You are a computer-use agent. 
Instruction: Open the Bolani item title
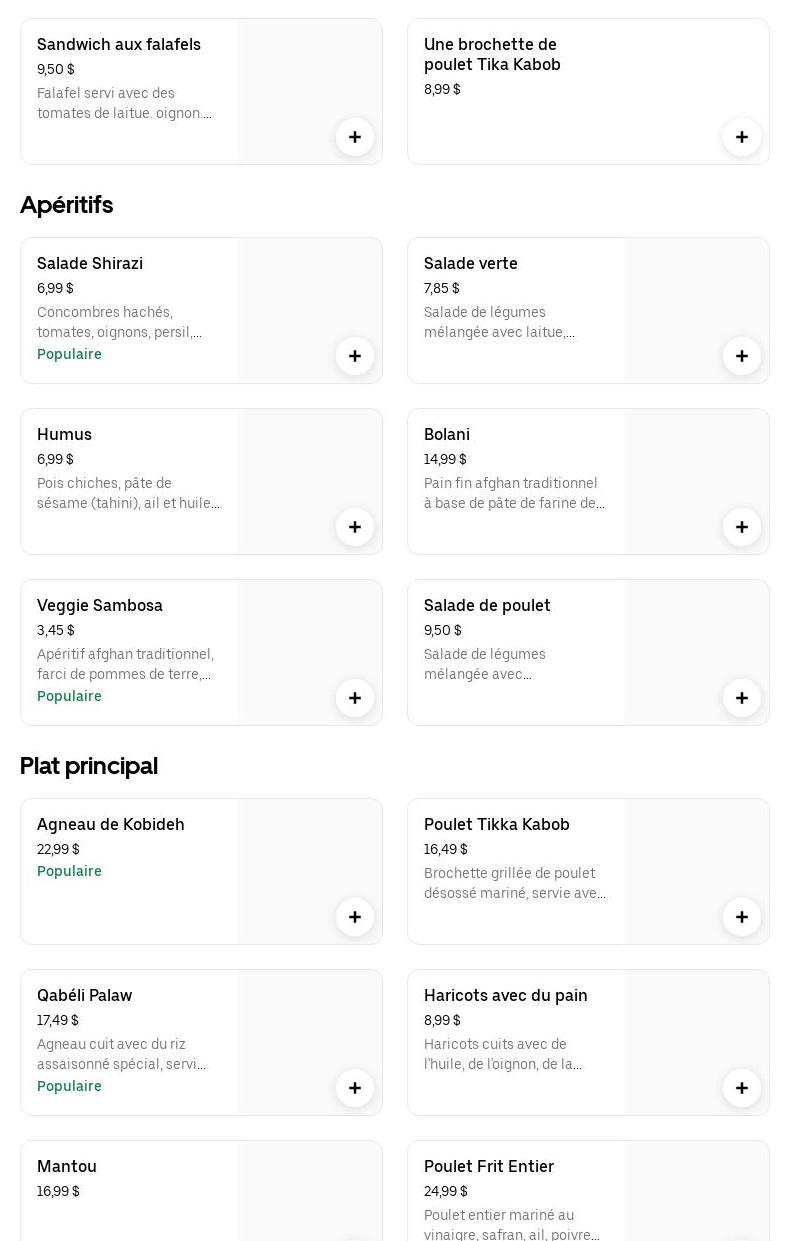pos(447,435)
